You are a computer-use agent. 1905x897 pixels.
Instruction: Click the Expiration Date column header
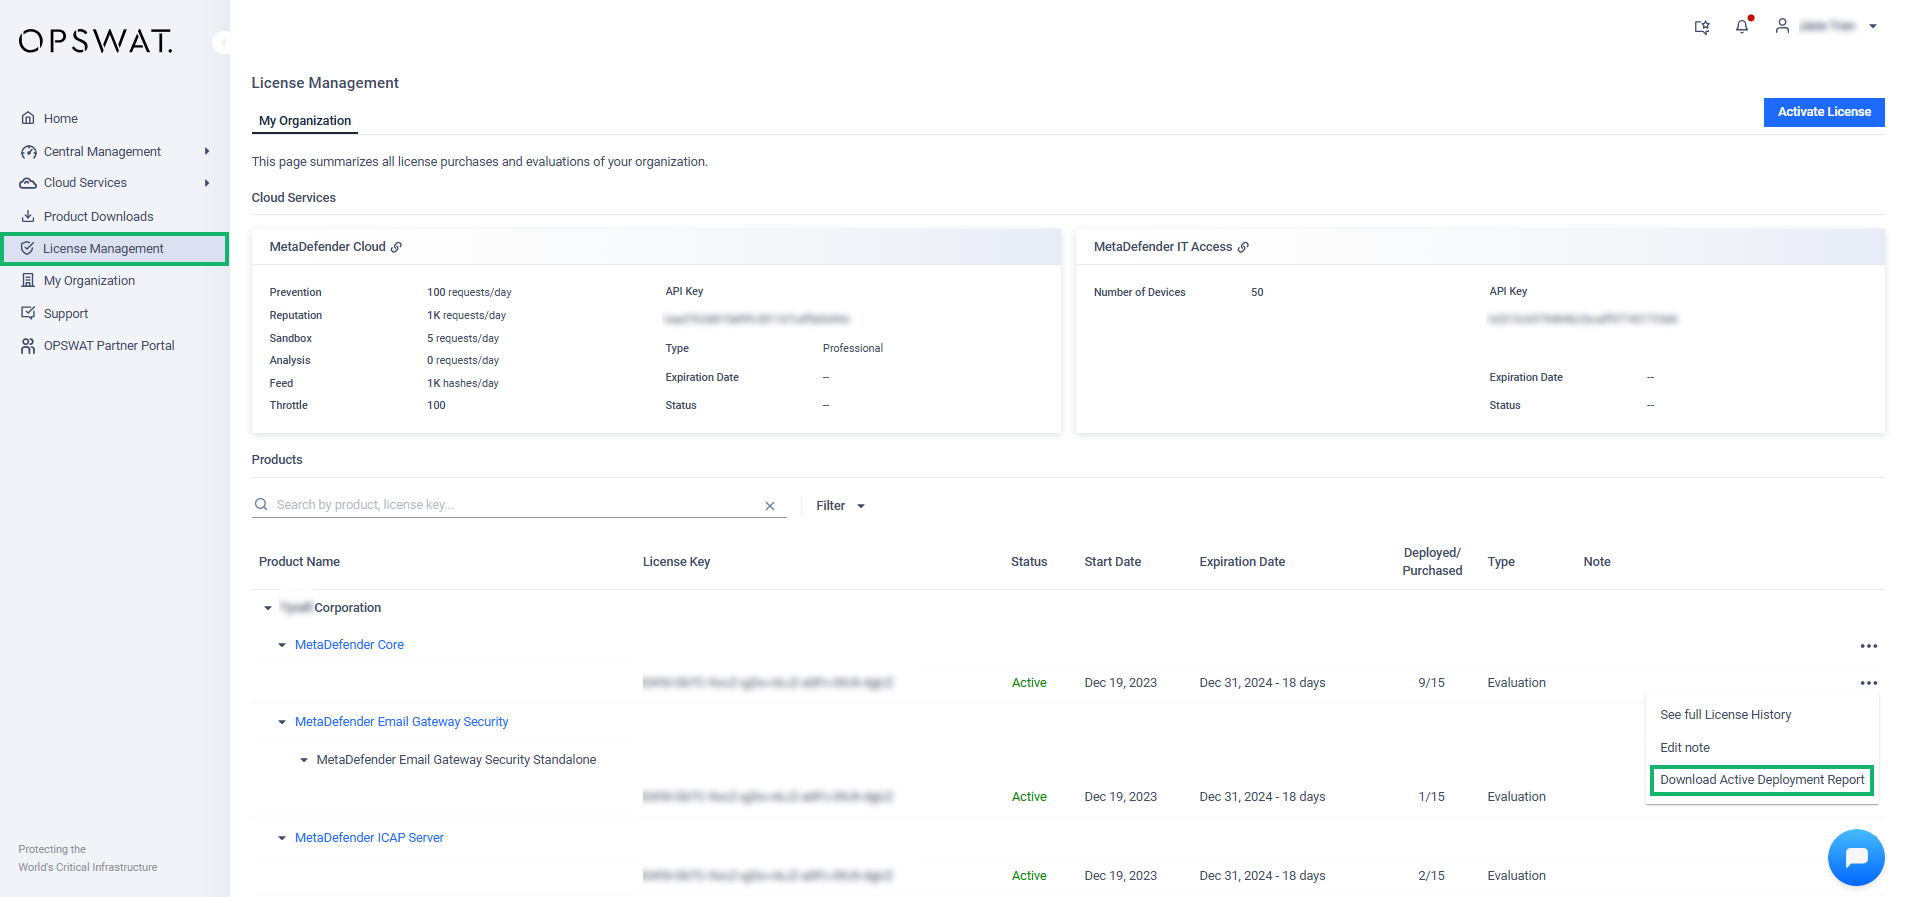click(x=1242, y=562)
